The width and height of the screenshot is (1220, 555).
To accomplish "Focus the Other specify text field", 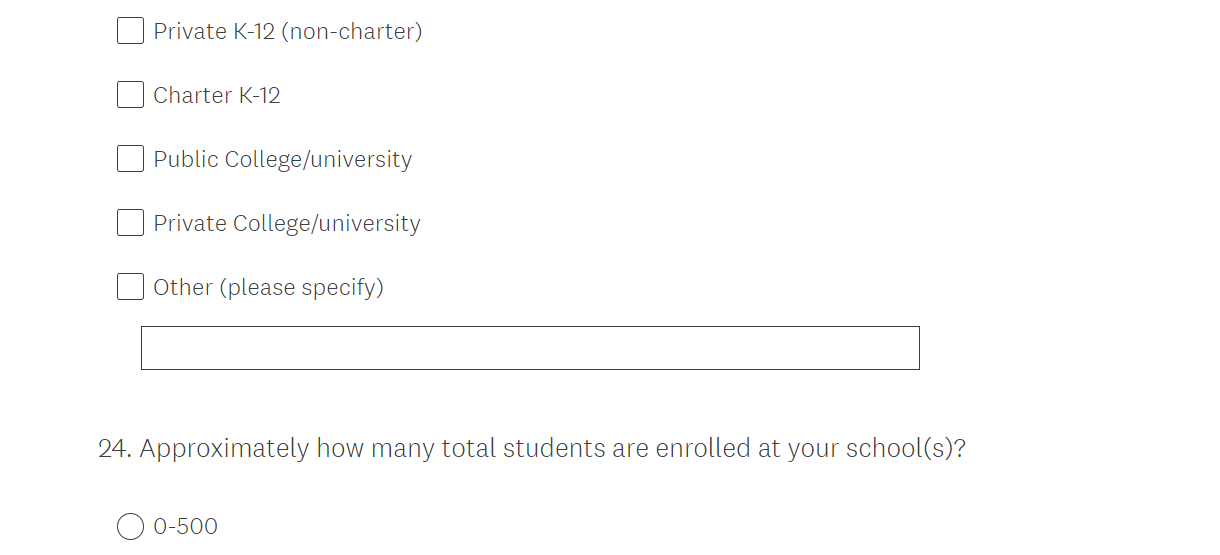I will click(530, 348).
